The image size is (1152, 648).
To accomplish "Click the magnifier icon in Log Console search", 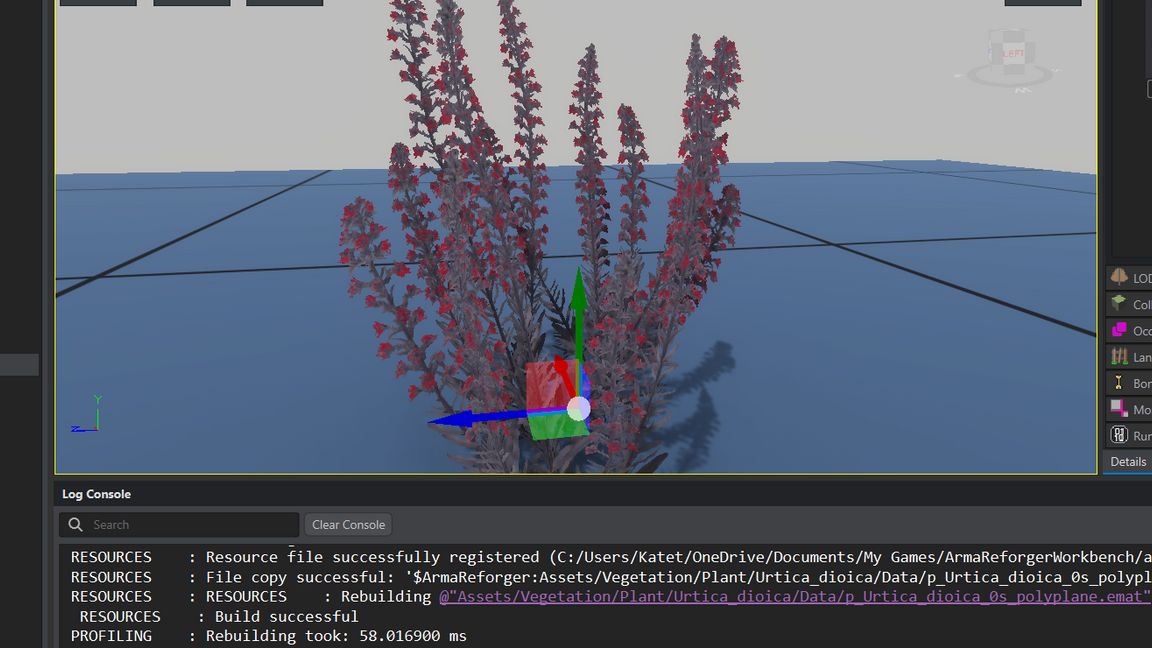I will point(75,524).
